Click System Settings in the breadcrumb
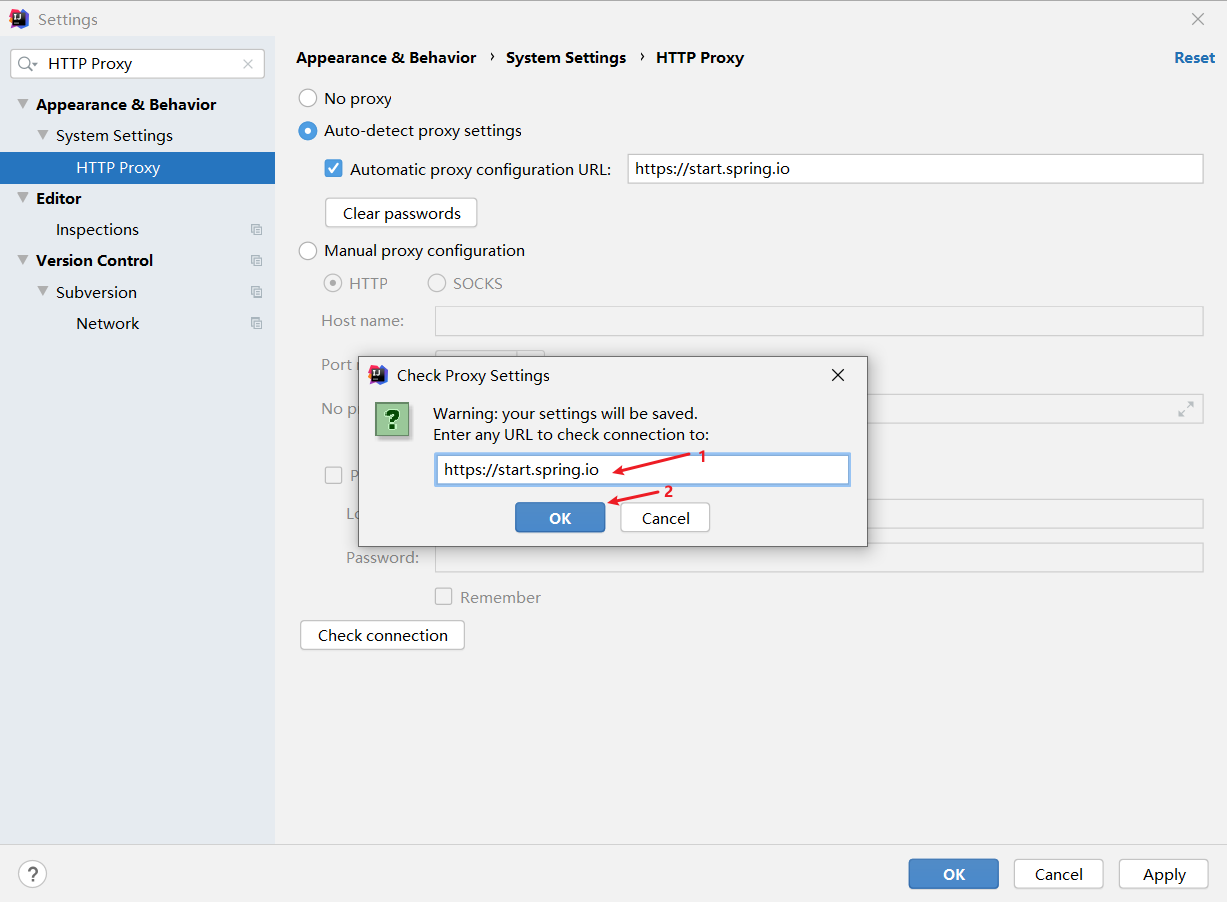The image size is (1227, 902). pos(566,57)
